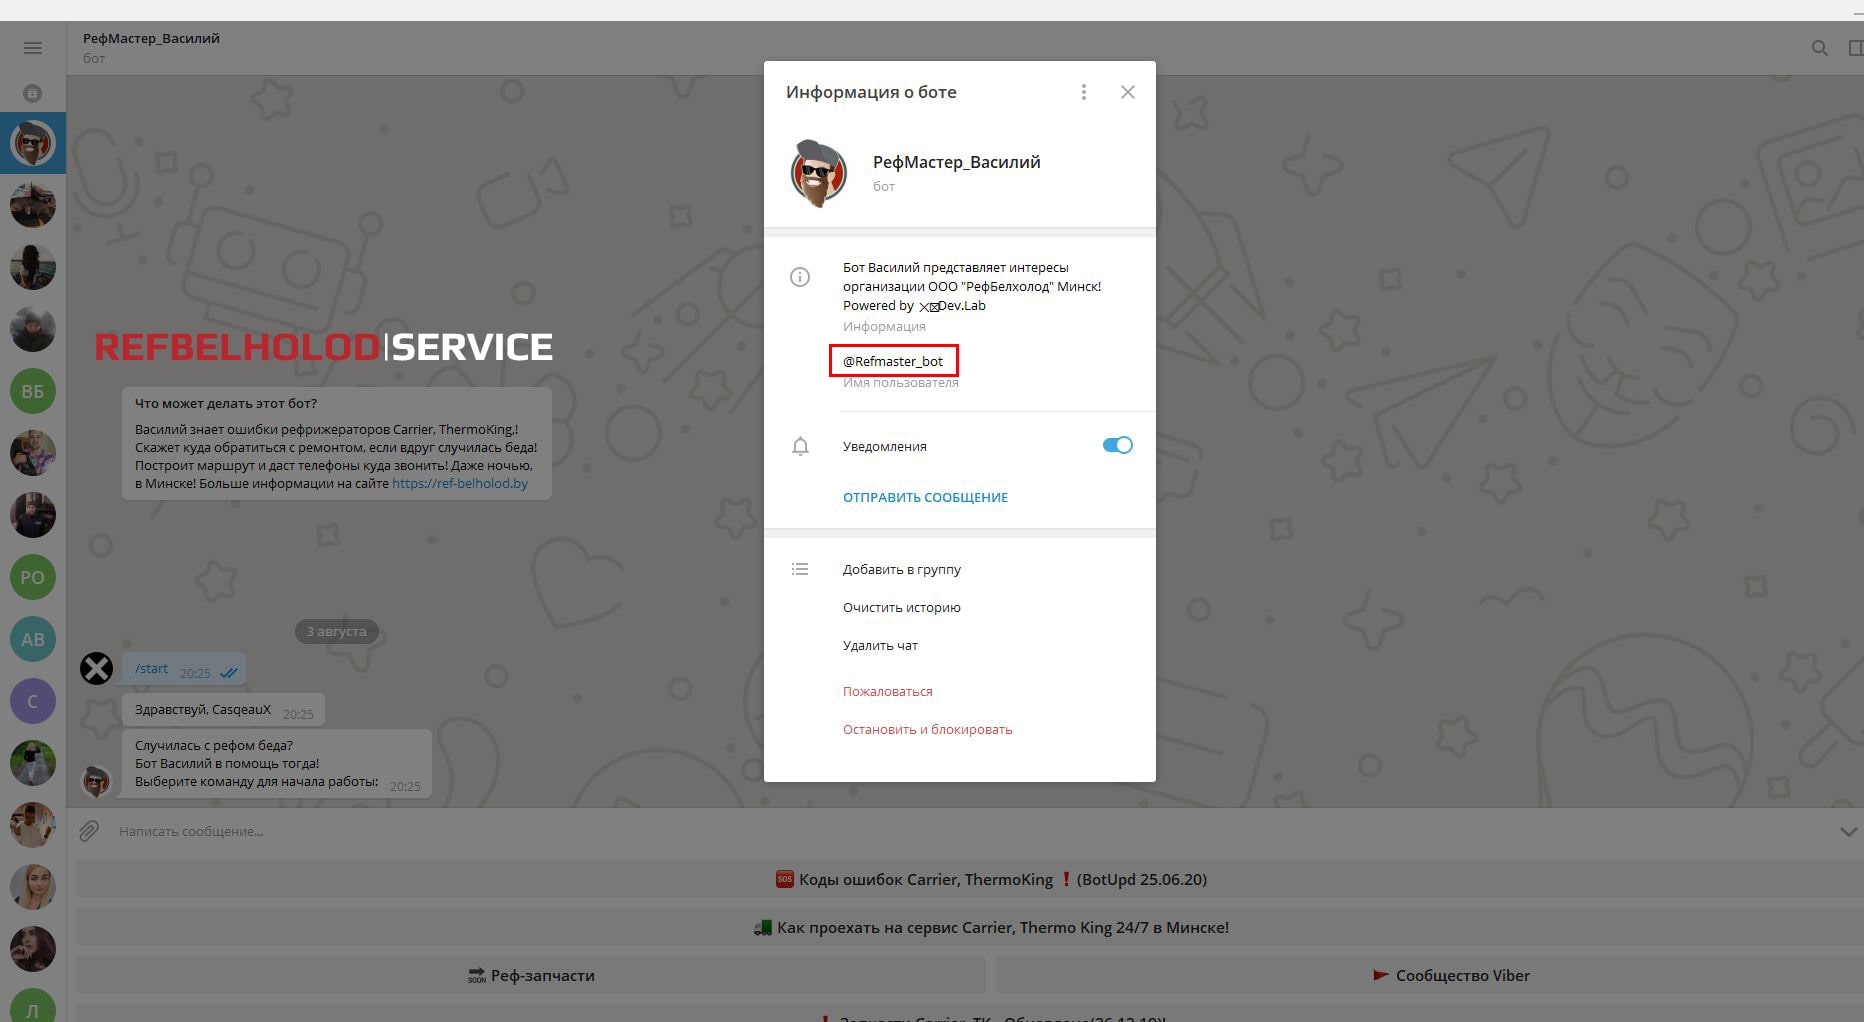The width and height of the screenshot is (1864, 1022).
Task: Toggle the right side info panel icon
Action: point(1855,48)
